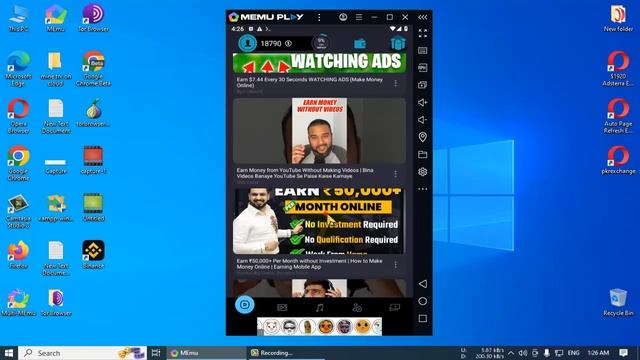
Task: Open Task View on the taskbar
Action: (x=156, y=353)
